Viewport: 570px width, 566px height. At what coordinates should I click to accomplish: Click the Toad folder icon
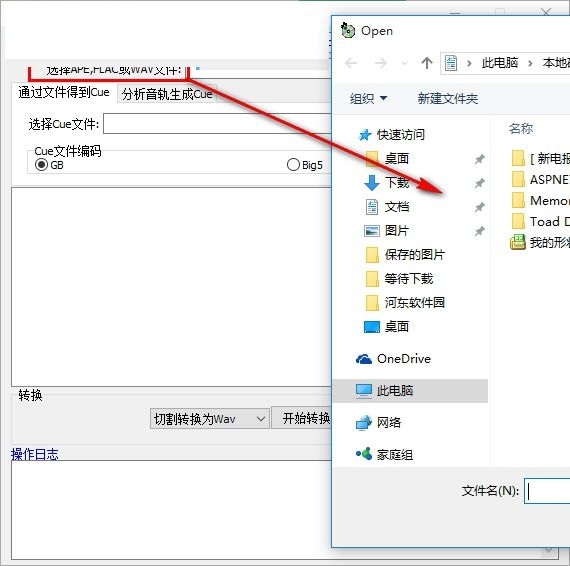pyautogui.click(x=518, y=221)
